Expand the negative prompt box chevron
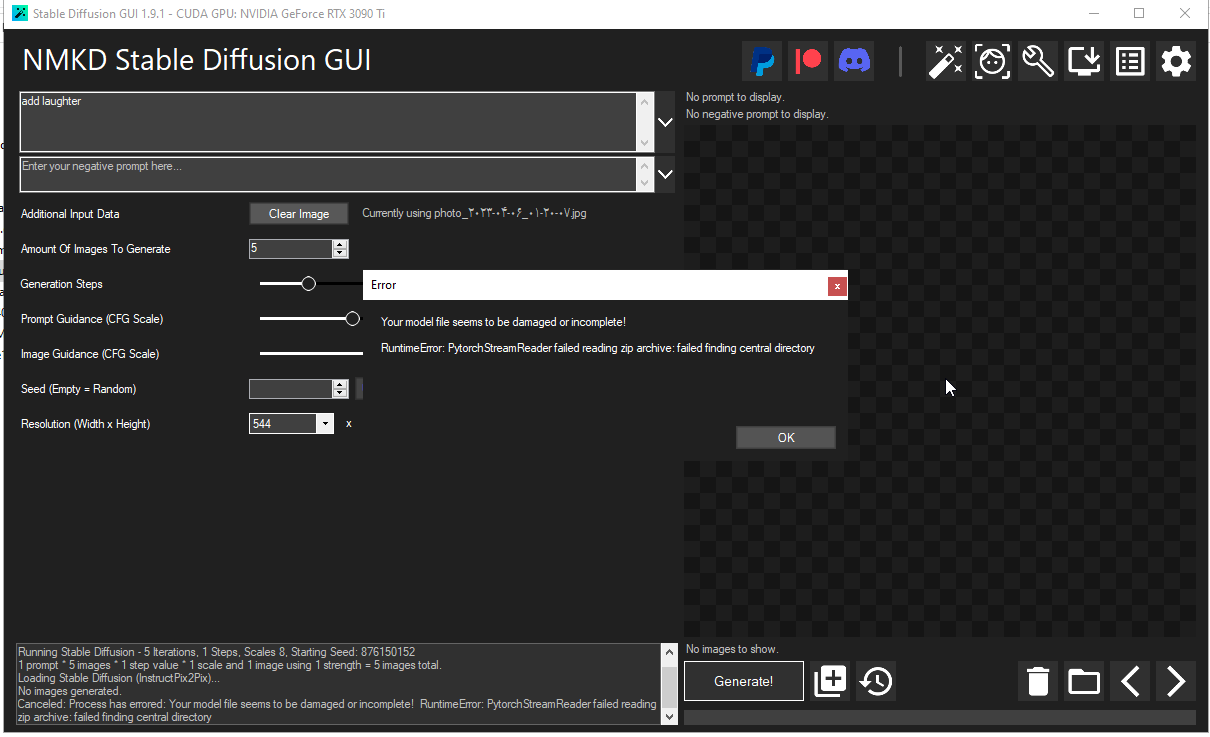Screen dimensions: 1210x737 666,174
